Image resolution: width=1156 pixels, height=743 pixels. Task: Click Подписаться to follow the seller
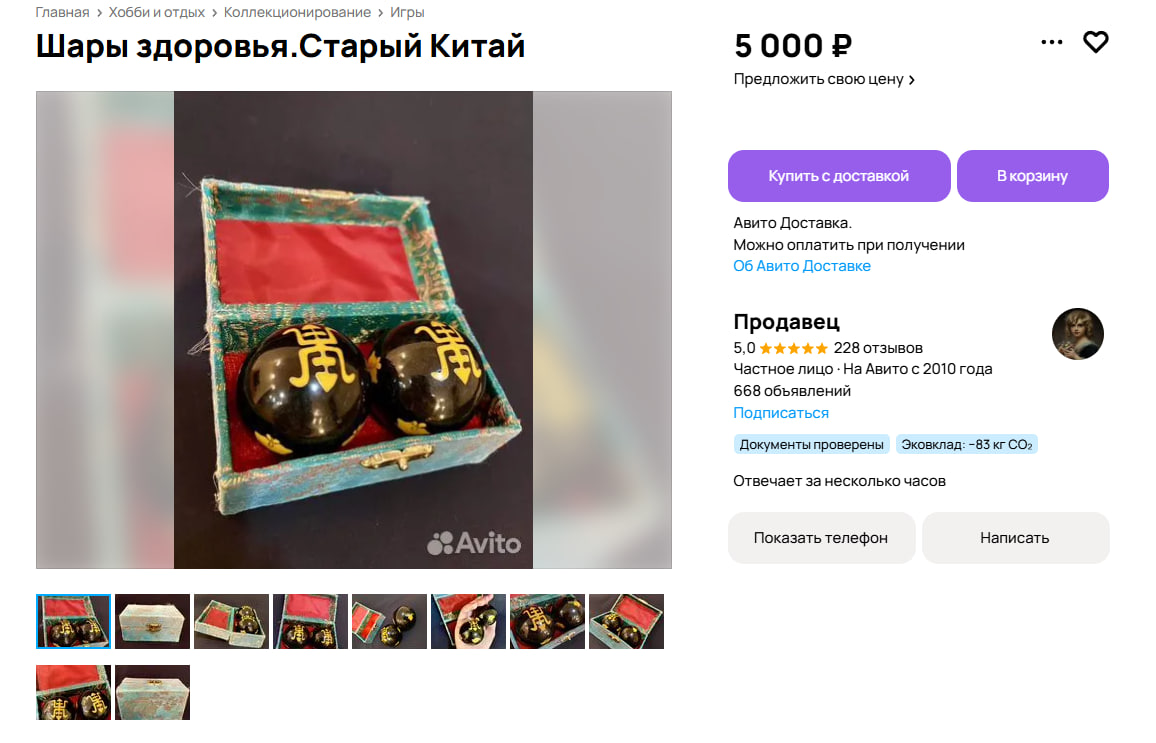(x=781, y=413)
